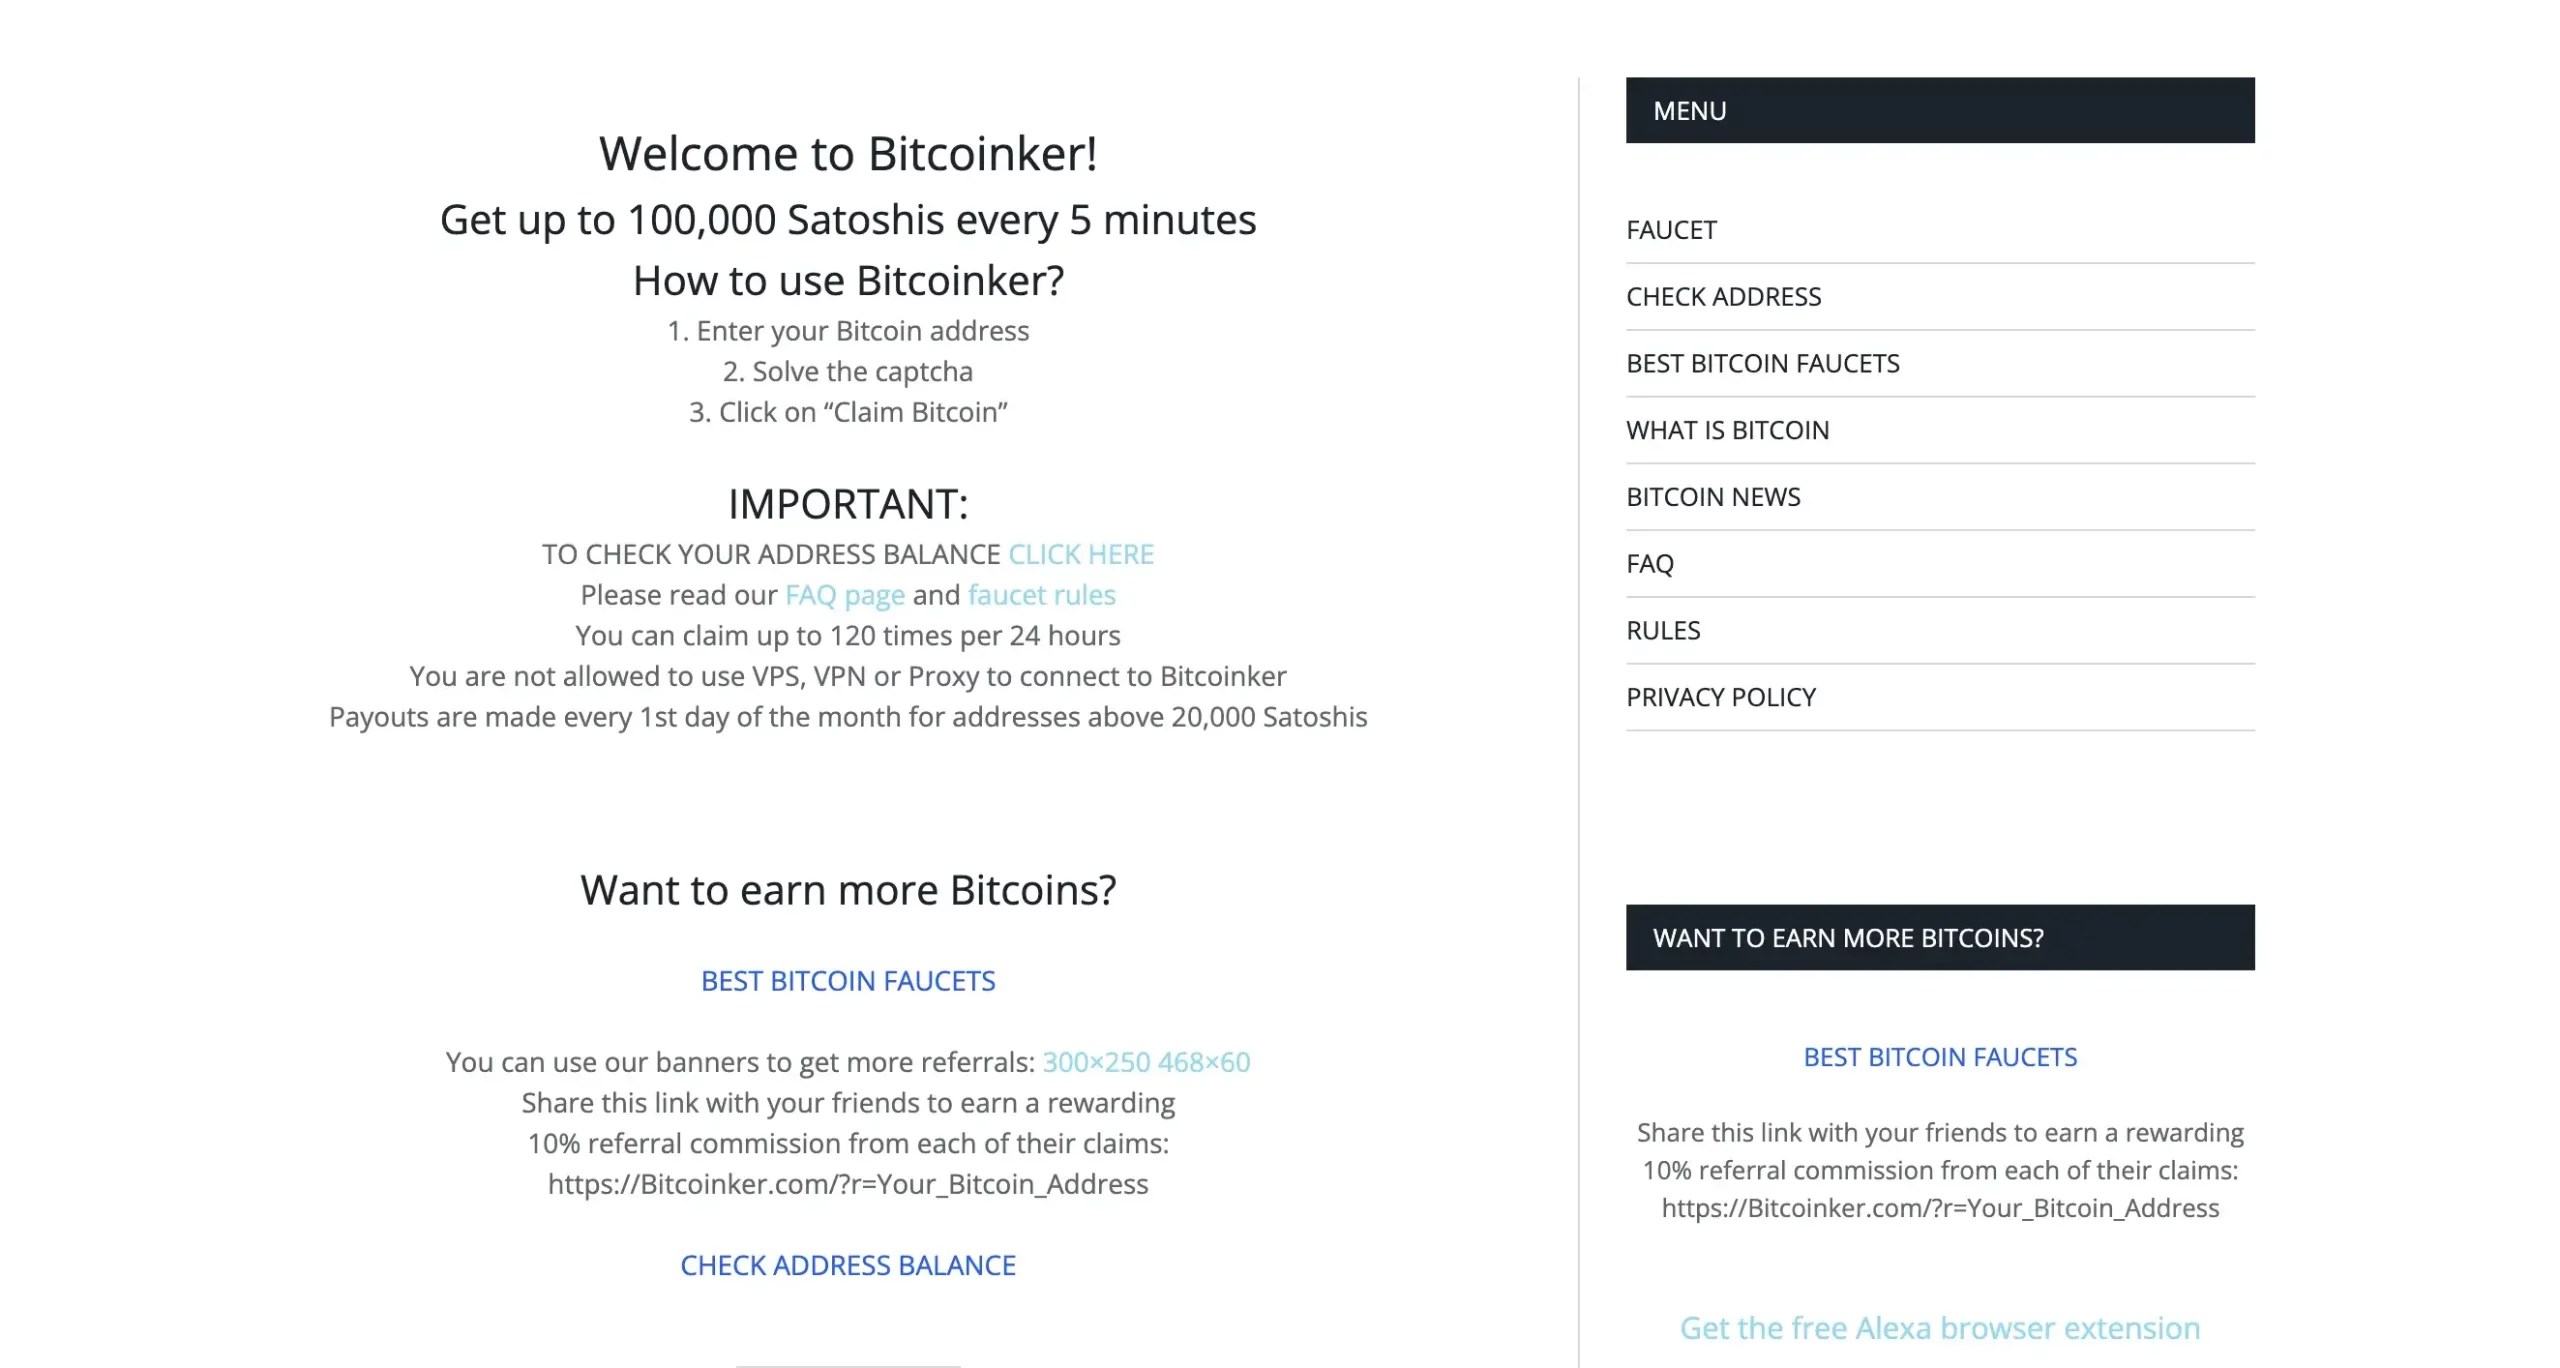Open the WHAT IS BITCOIN page
The width and height of the screenshot is (2560, 1368).
coord(1727,430)
